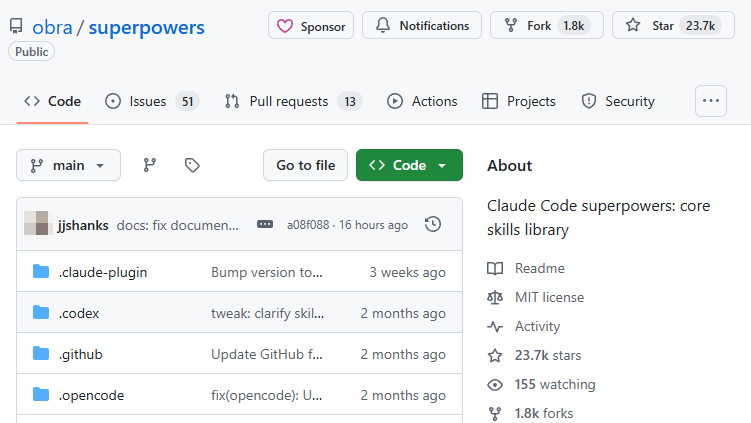Fork the superpowers repository
751x423 pixels.
click(x=546, y=26)
